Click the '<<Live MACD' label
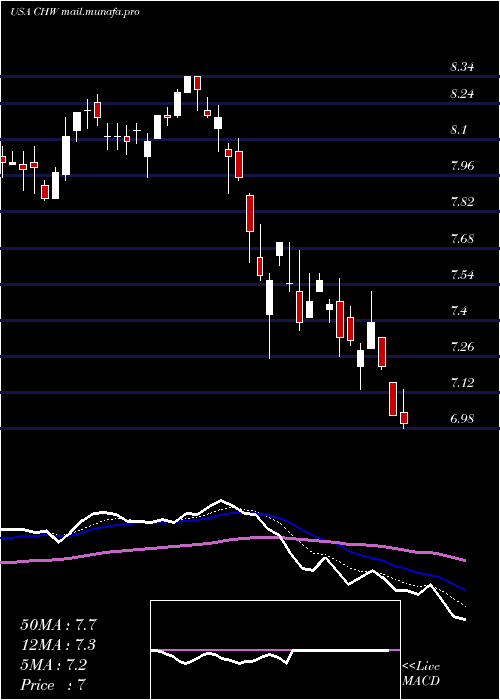Image resolution: width=500 pixels, height=700 pixels. point(421,674)
